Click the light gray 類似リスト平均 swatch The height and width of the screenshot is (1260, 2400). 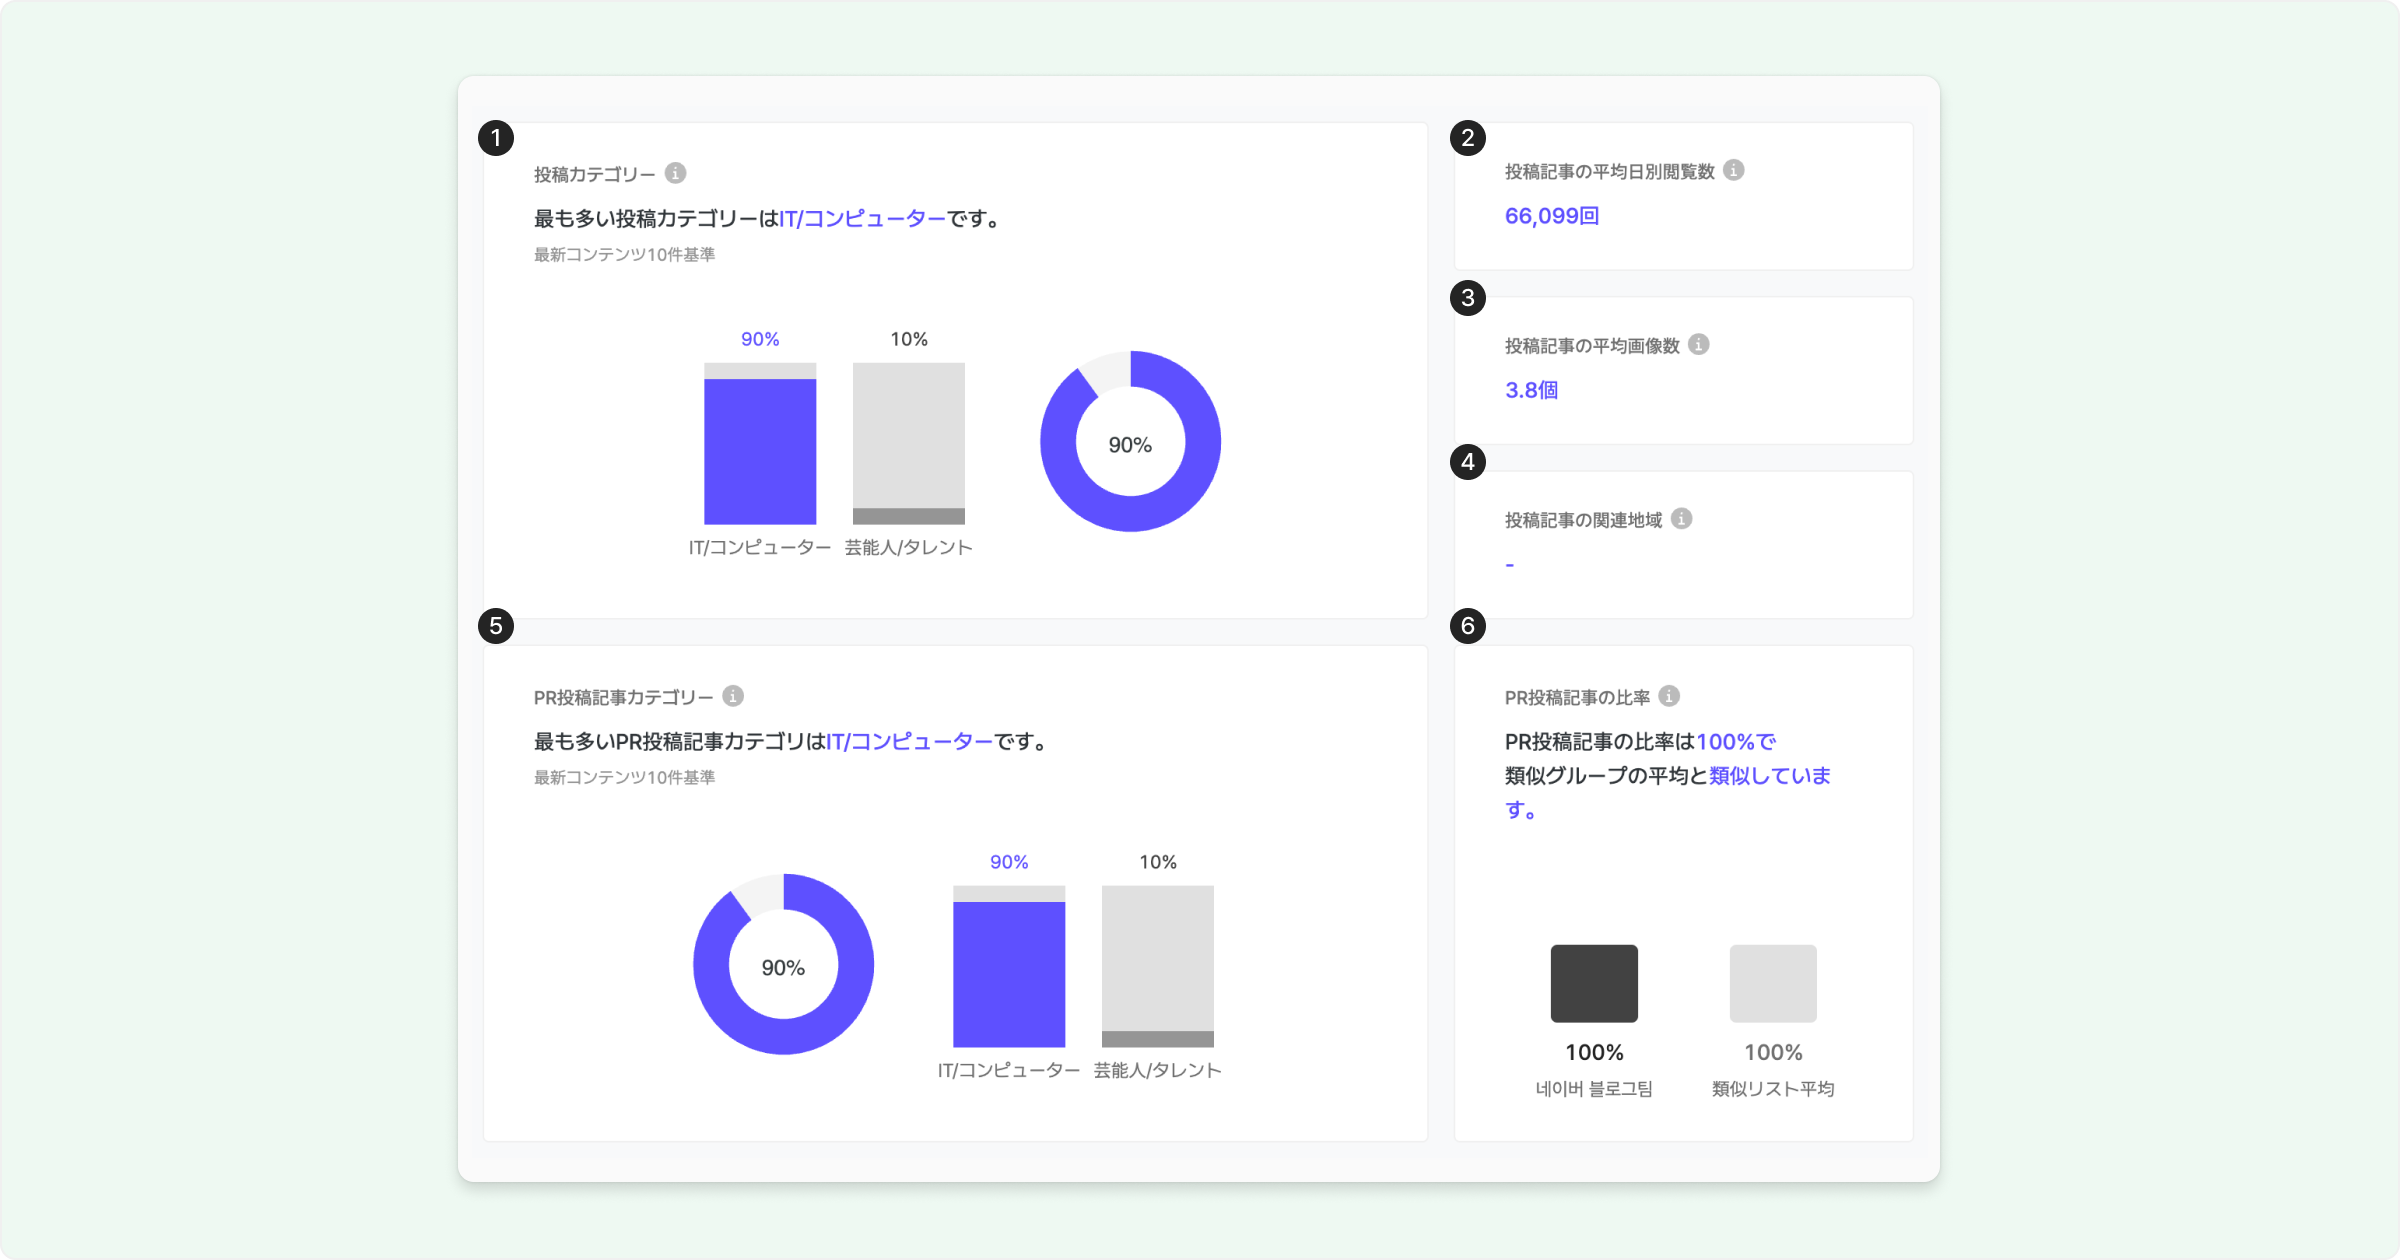click(x=1773, y=983)
